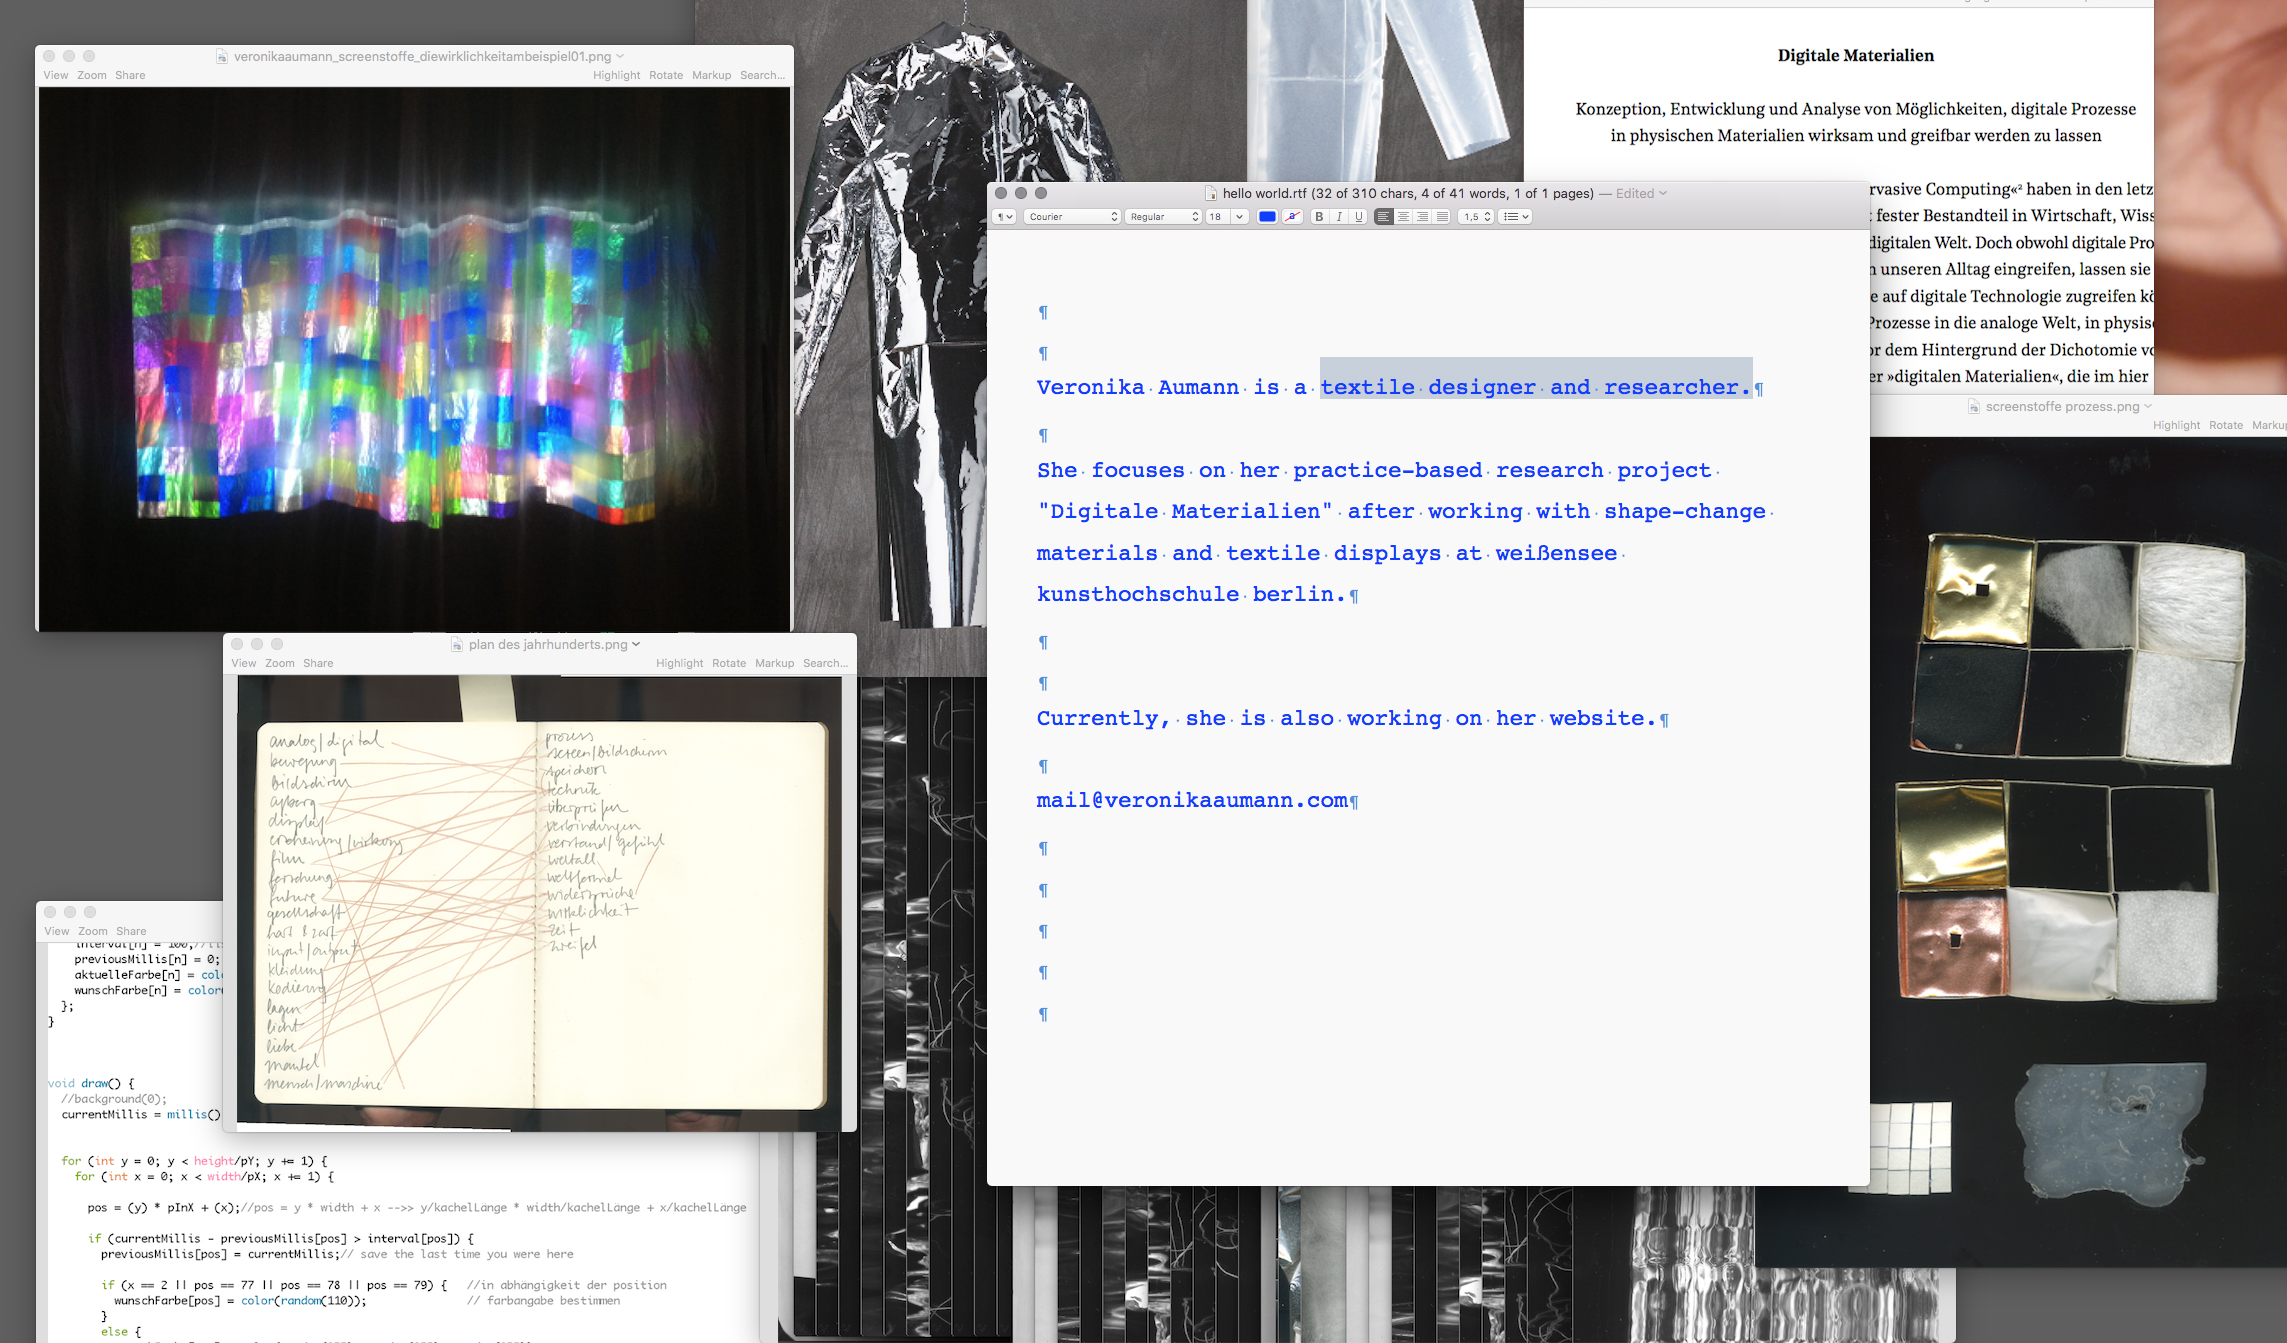Image resolution: width=2287 pixels, height=1343 pixels.
Task: Click Highlight in screenstoffe prozess window
Action: 2177,425
